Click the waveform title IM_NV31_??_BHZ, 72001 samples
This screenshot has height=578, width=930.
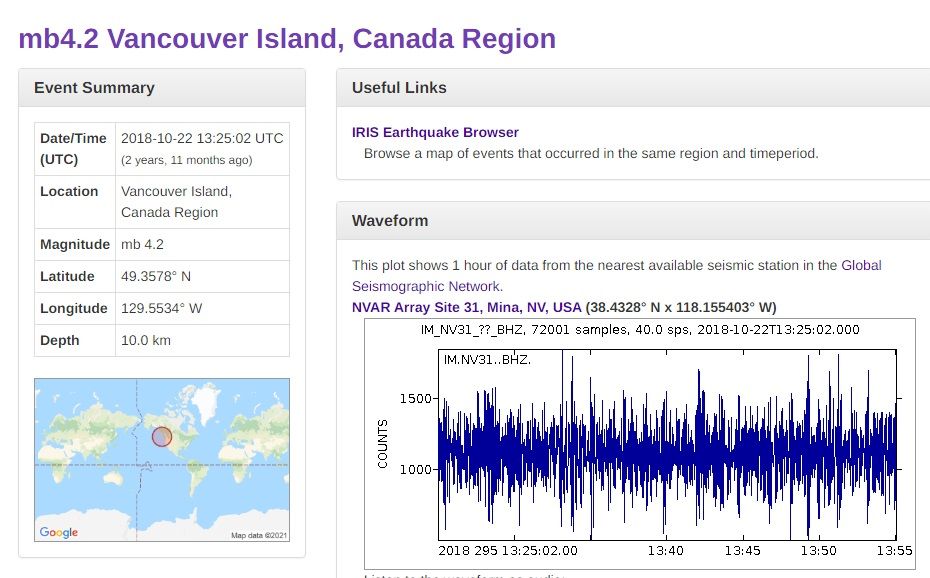(640, 330)
